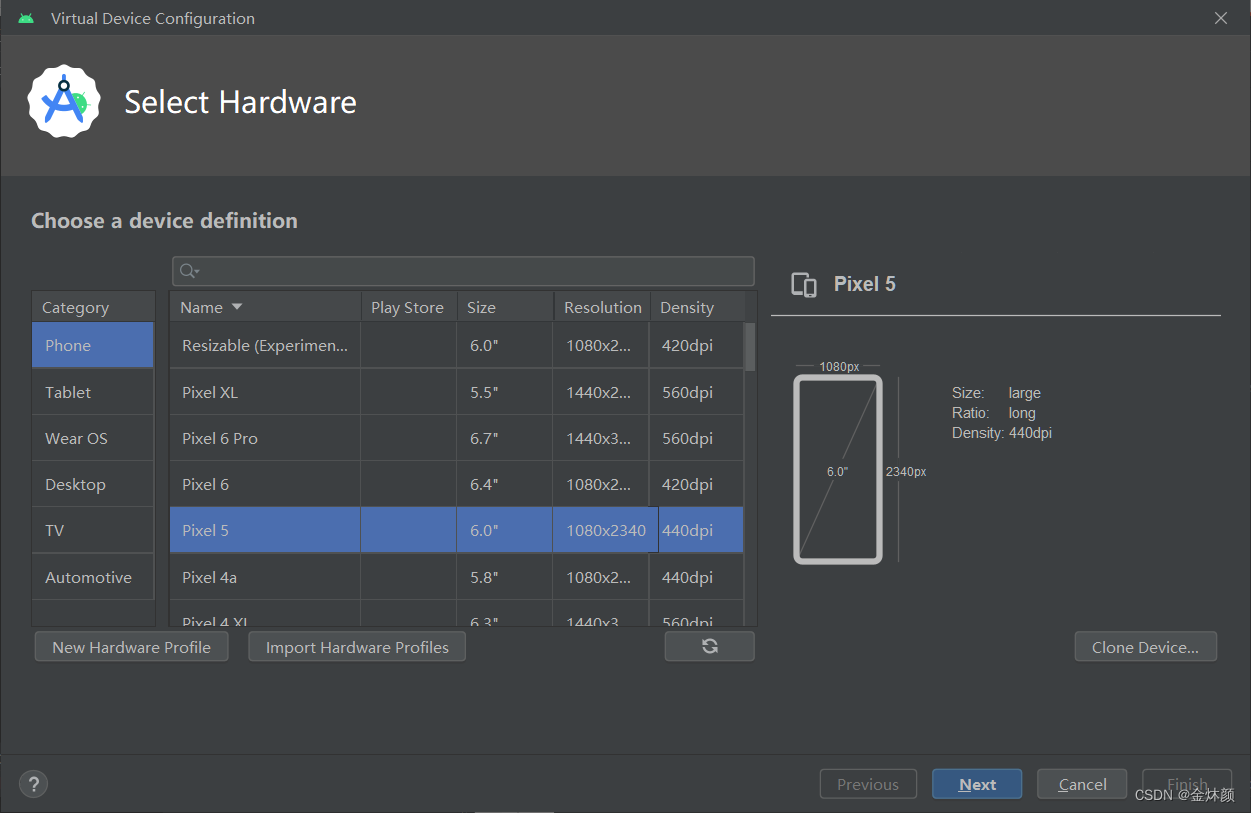Click the search magnifier icon

pos(188,271)
